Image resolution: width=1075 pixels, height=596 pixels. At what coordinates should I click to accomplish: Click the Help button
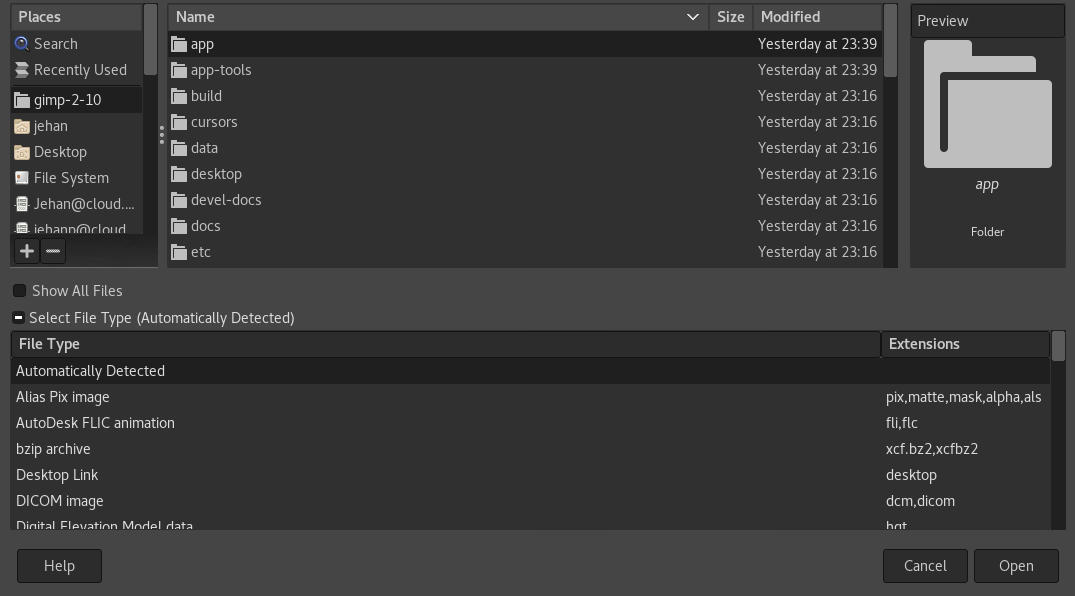coord(58,565)
